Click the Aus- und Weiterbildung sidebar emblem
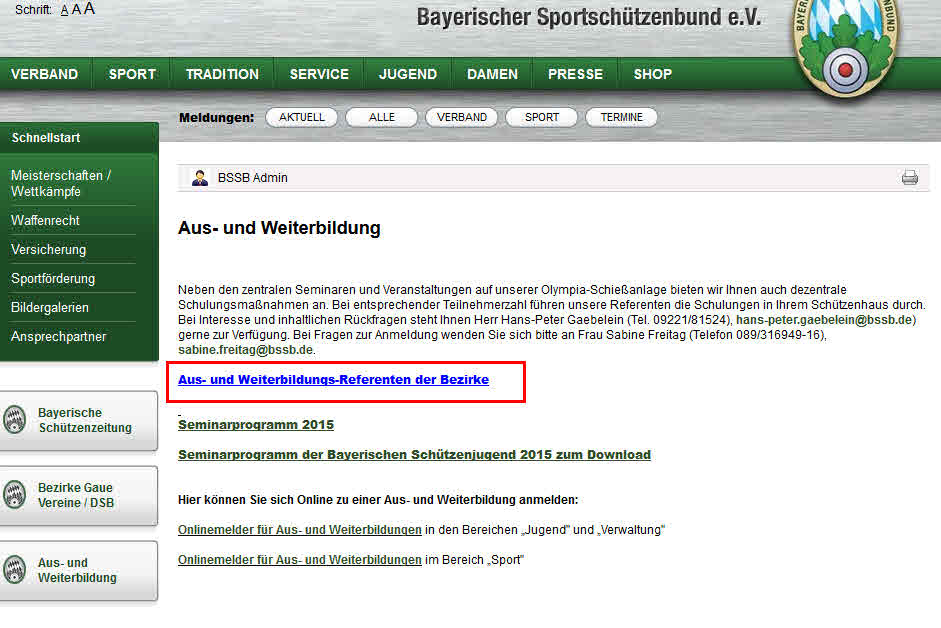Viewport: 941px width, 628px height. [15, 570]
